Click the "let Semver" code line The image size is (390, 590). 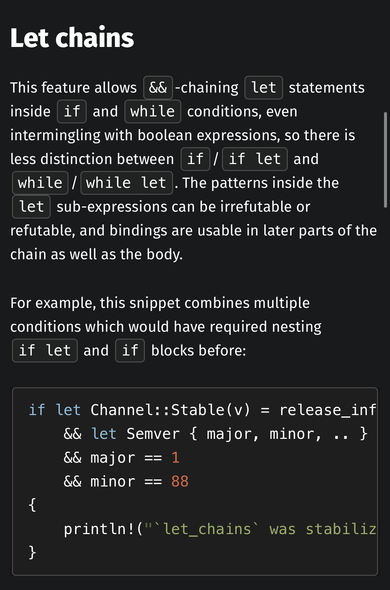point(215,434)
